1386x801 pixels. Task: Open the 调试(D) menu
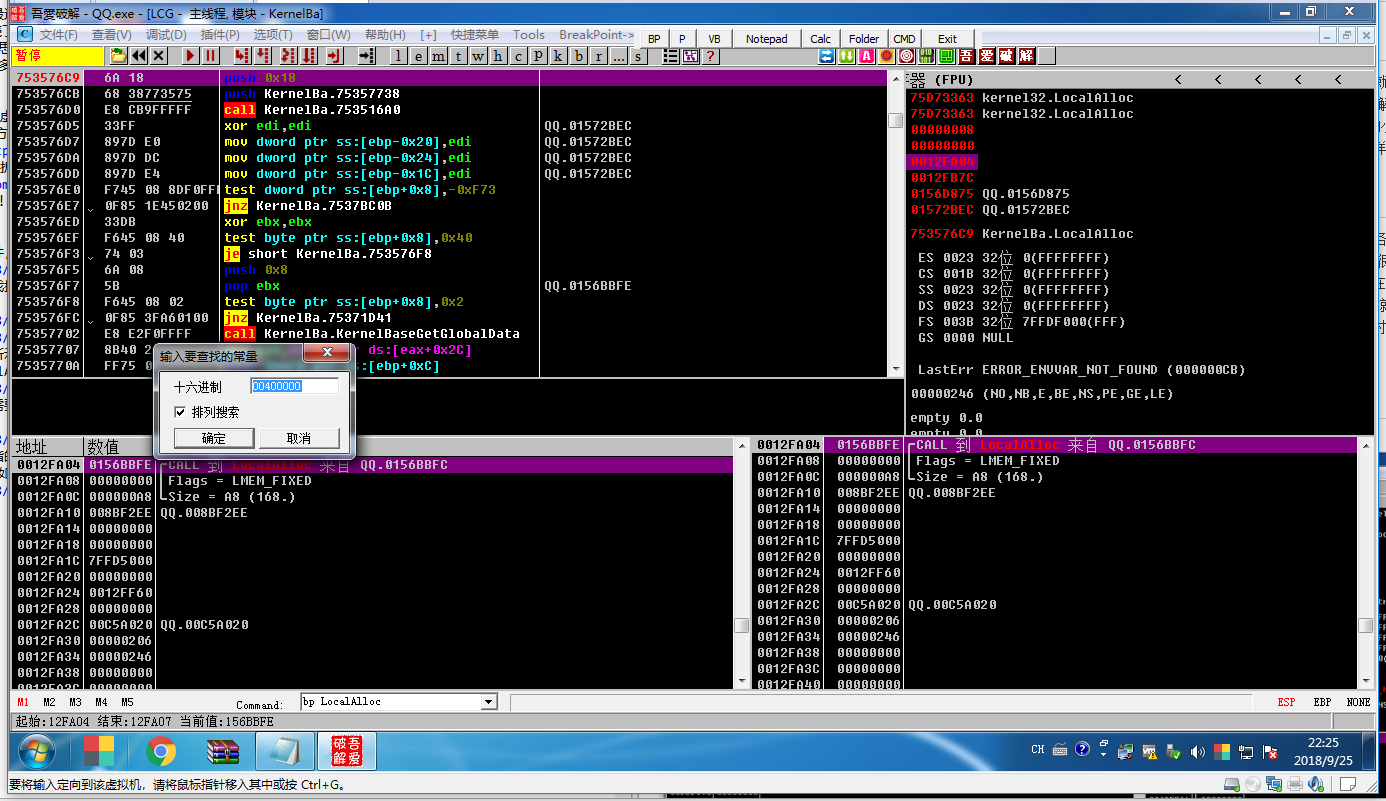[x=166, y=35]
